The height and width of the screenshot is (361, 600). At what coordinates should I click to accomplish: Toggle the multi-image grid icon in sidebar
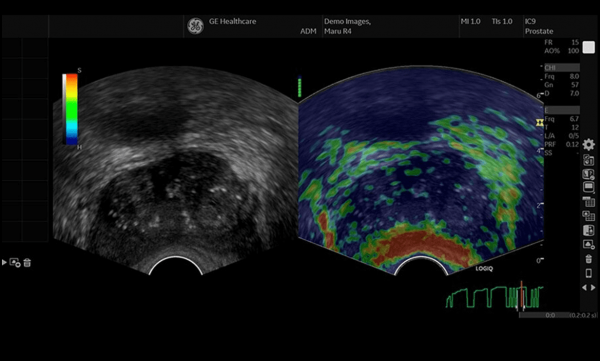click(589, 216)
